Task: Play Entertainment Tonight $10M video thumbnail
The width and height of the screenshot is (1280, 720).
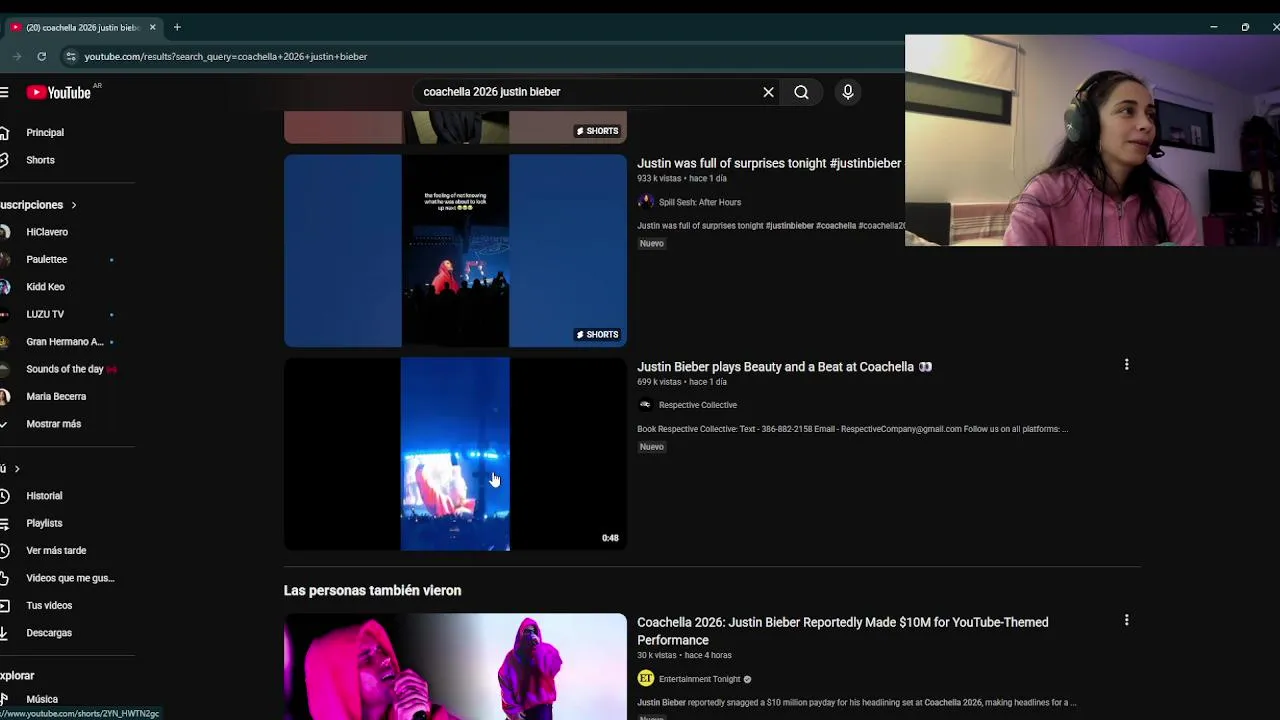Action: pos(455,667)
